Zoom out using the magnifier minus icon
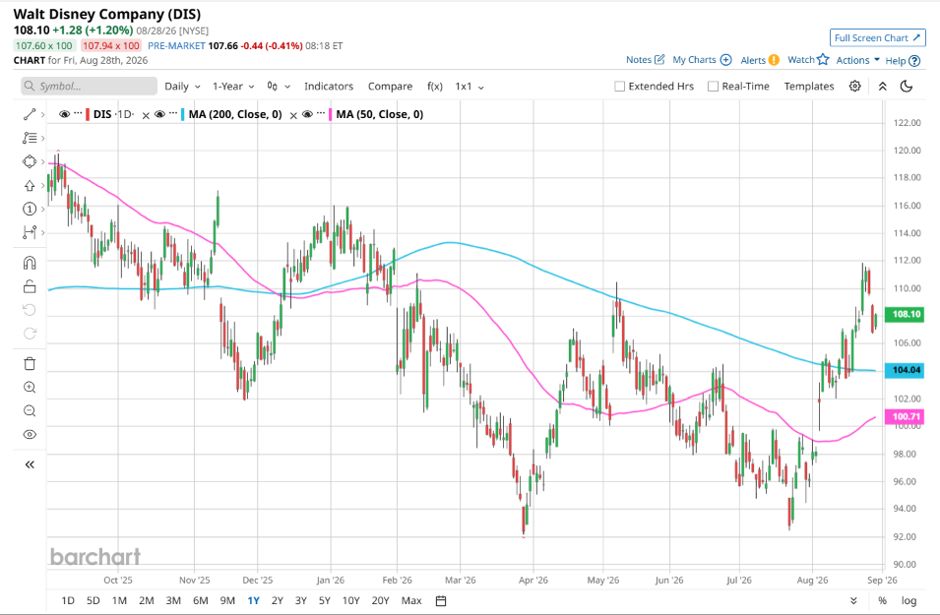 click(x=29, y=411)
